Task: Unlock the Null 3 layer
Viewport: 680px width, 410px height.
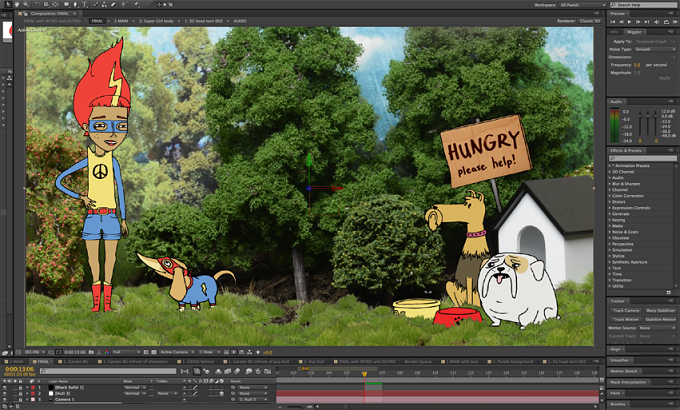Action: pyautogui.click(x=20, y=394)
